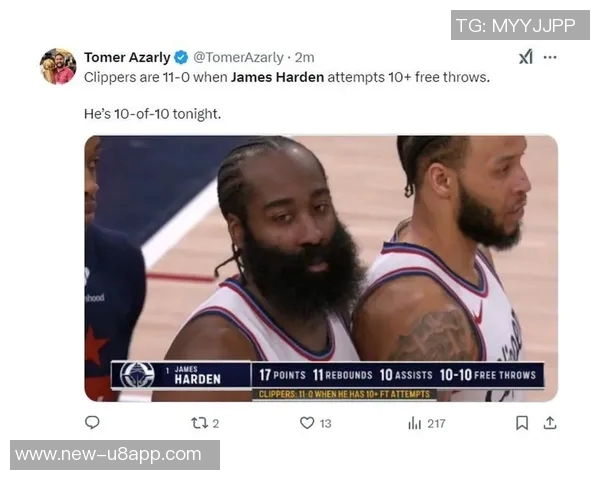The image size is (600, 480).
Task: Click the Tomer Azarly display name
Action: [x=127, y=57]
